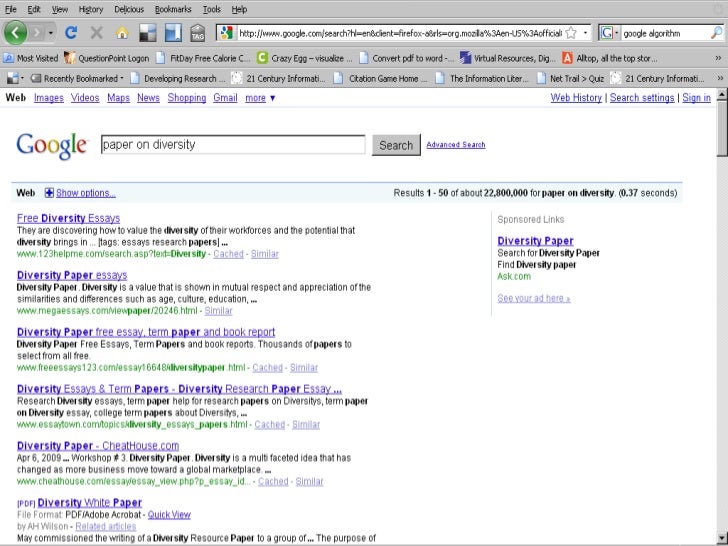Click the scrollbar down arrow

pyautogui.click(x=722, y=536)
